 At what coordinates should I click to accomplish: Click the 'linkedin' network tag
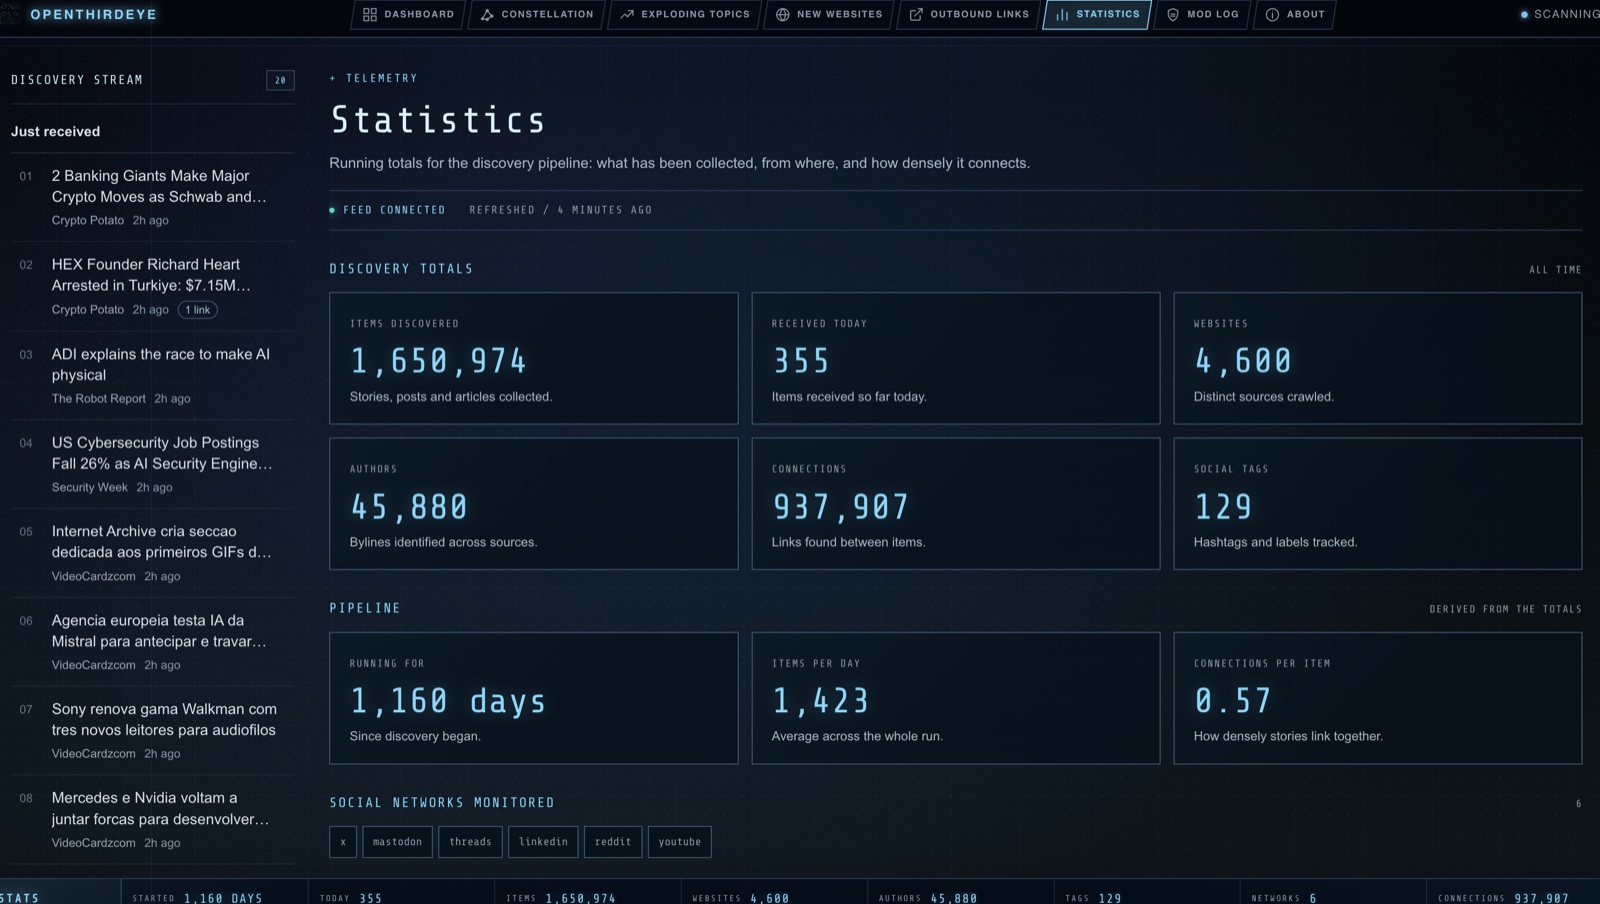pos(543,842)
